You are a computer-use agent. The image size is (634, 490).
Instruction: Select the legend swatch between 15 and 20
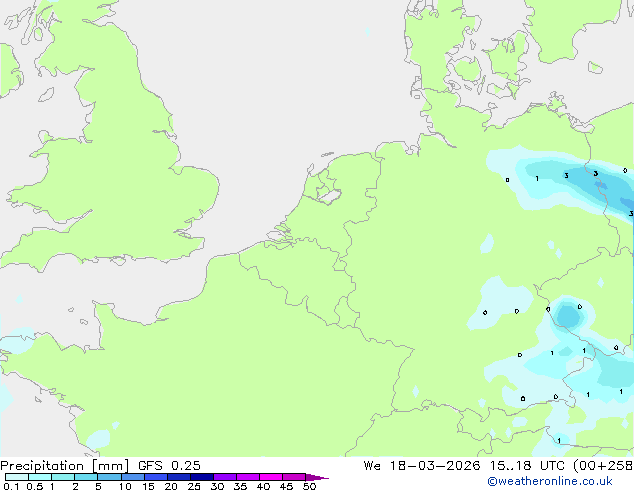pos(155,477)
